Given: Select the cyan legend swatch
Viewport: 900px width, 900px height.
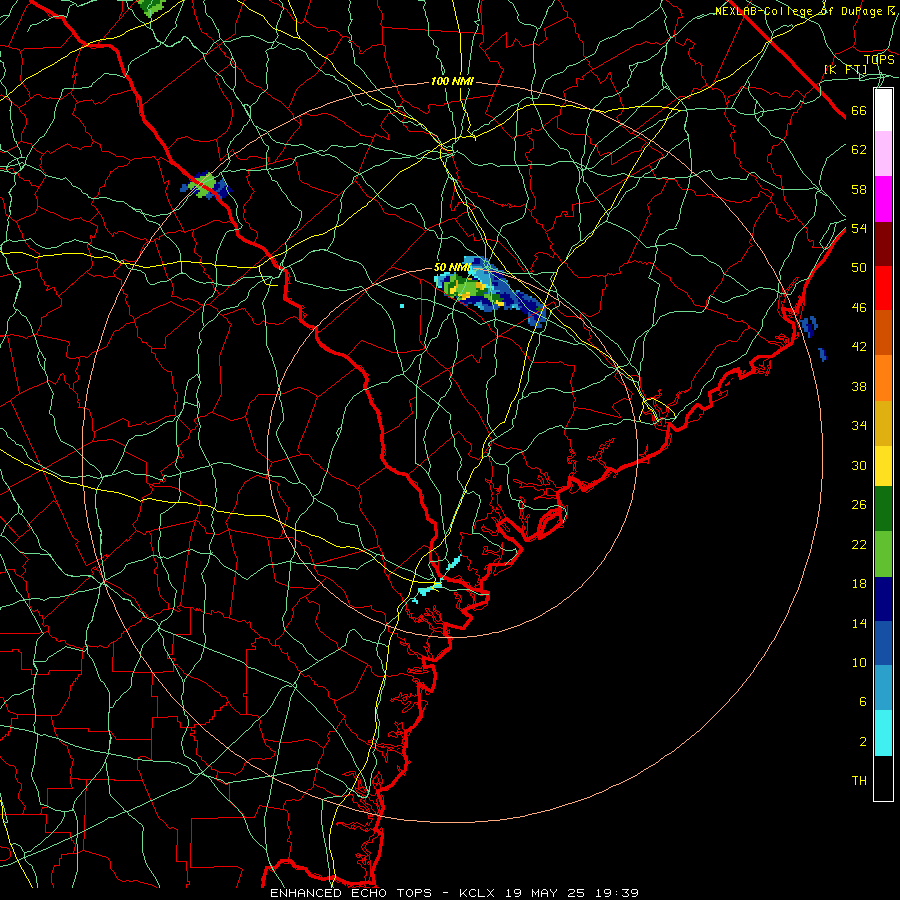Looking at the screenshot, I should pyautogui.click(x=883, y=733).
